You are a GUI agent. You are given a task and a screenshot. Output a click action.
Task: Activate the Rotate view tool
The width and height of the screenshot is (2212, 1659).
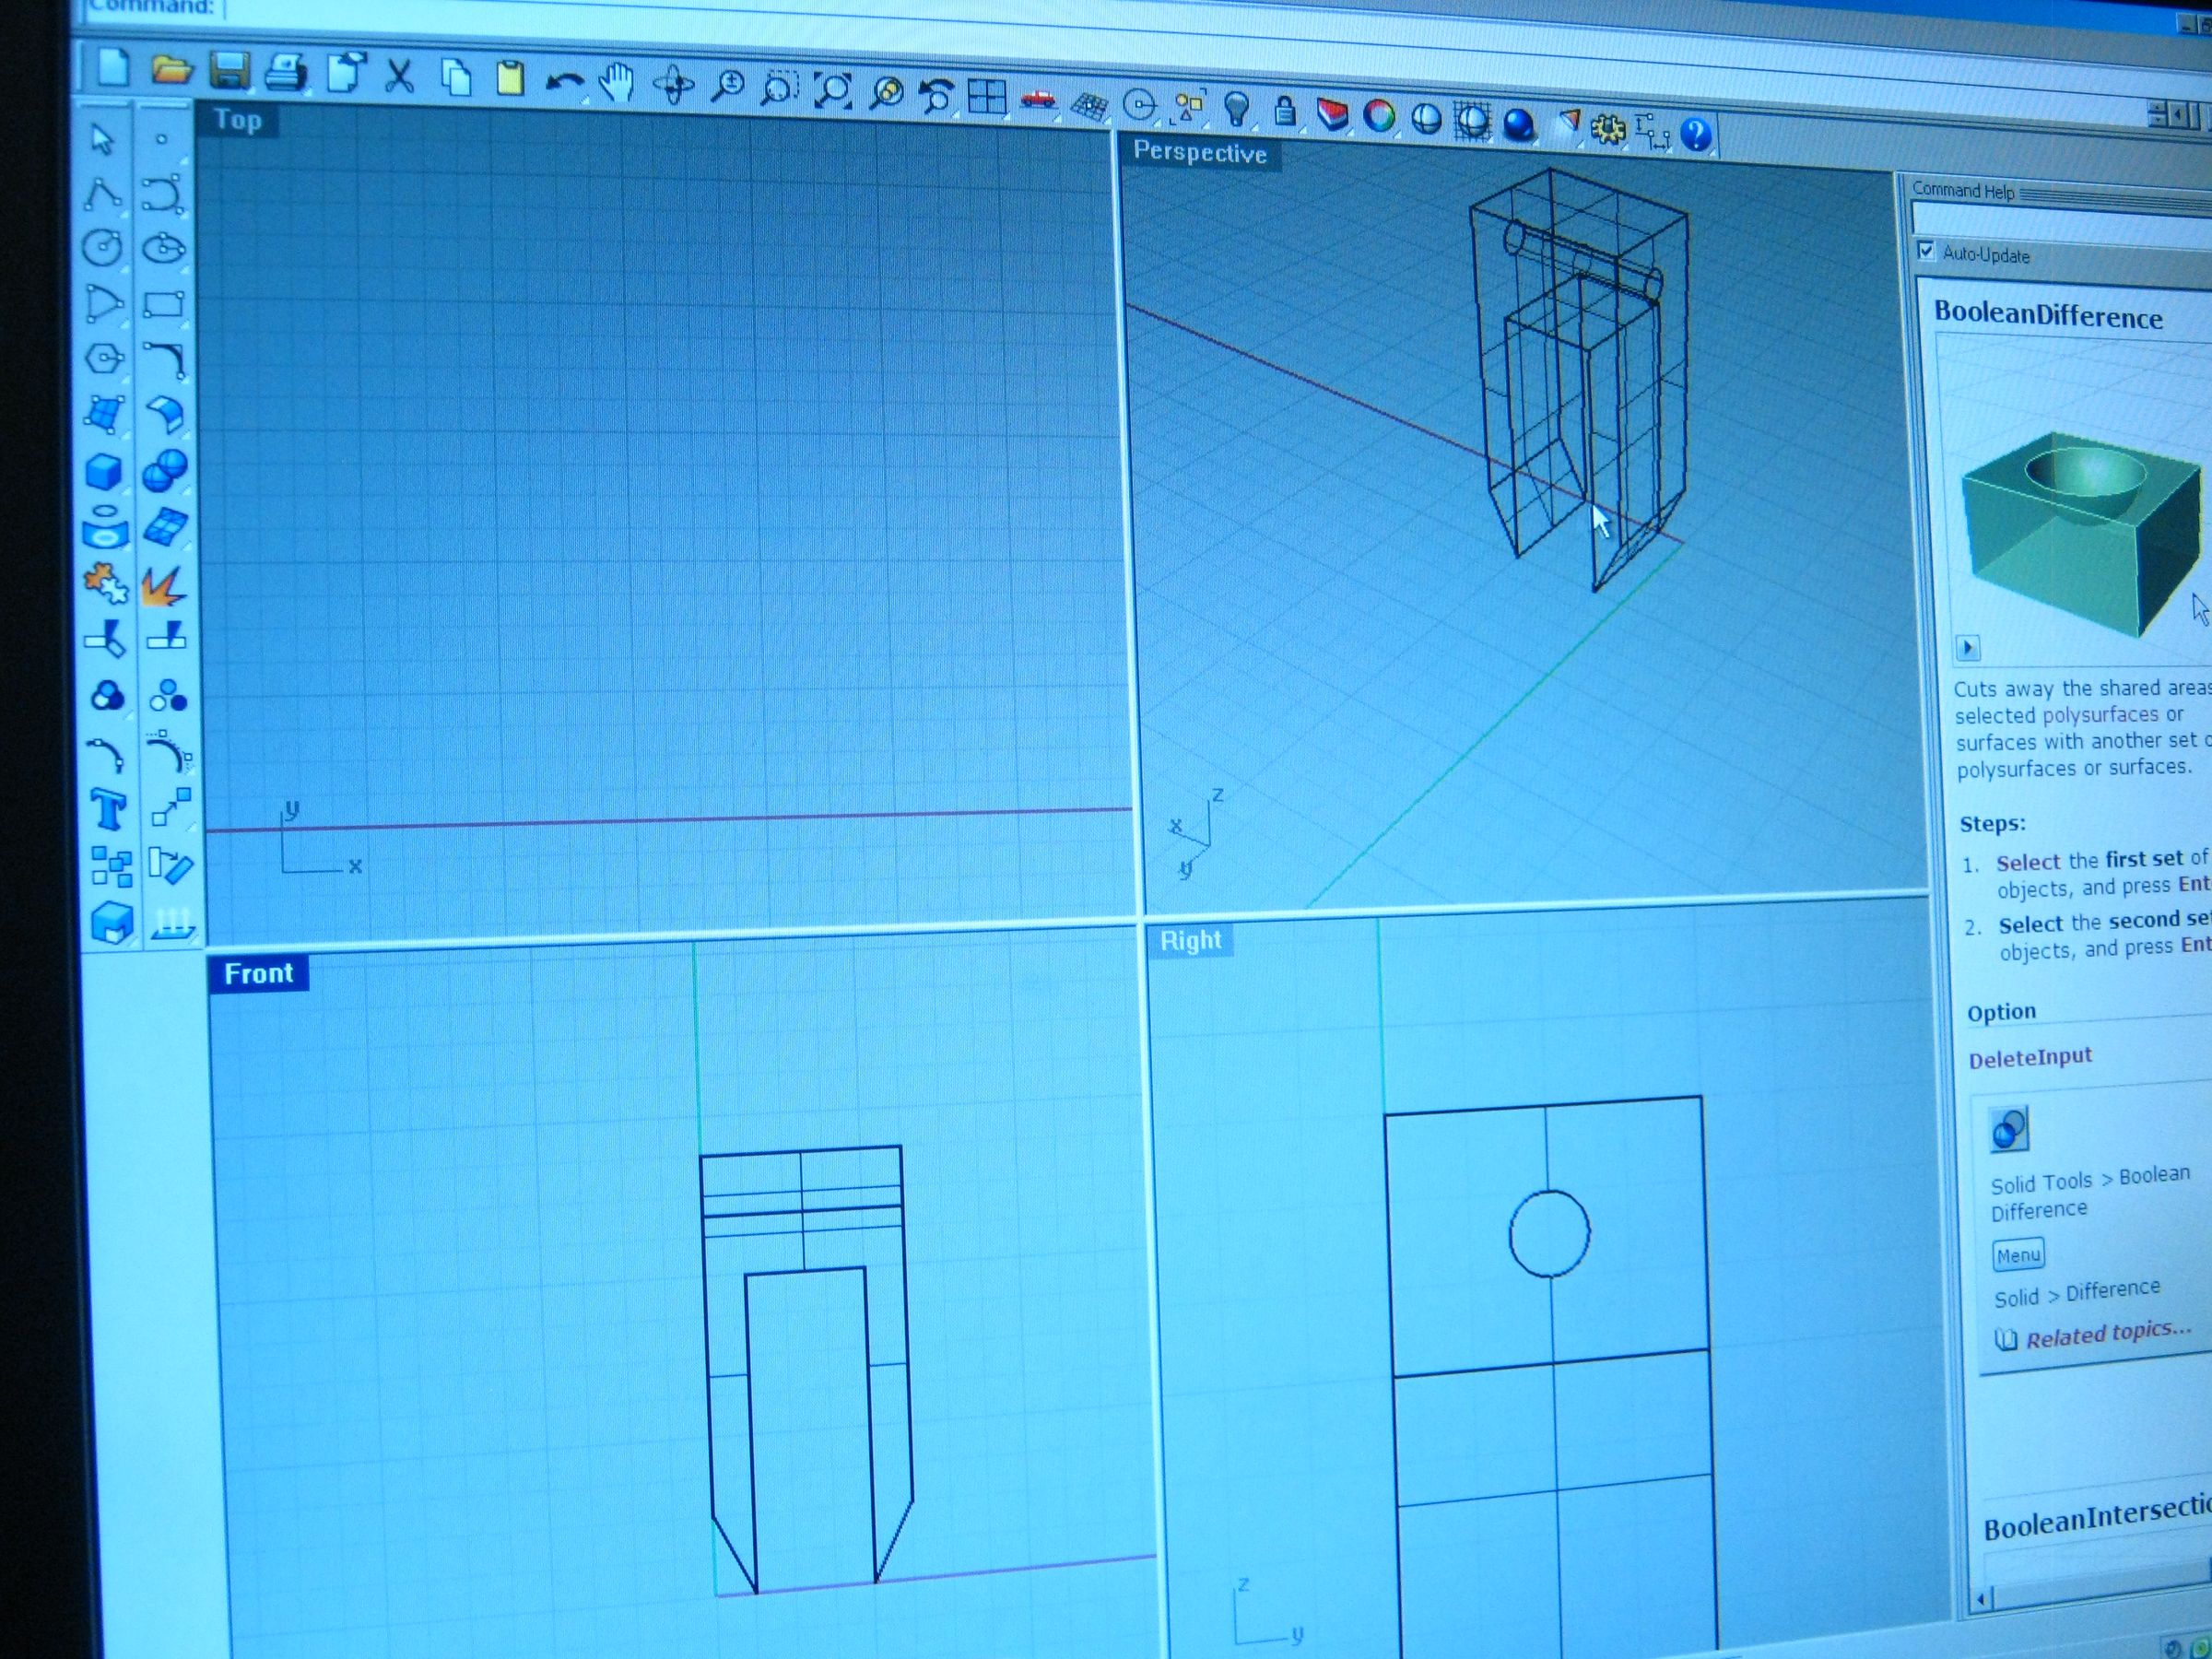point(674,85)
